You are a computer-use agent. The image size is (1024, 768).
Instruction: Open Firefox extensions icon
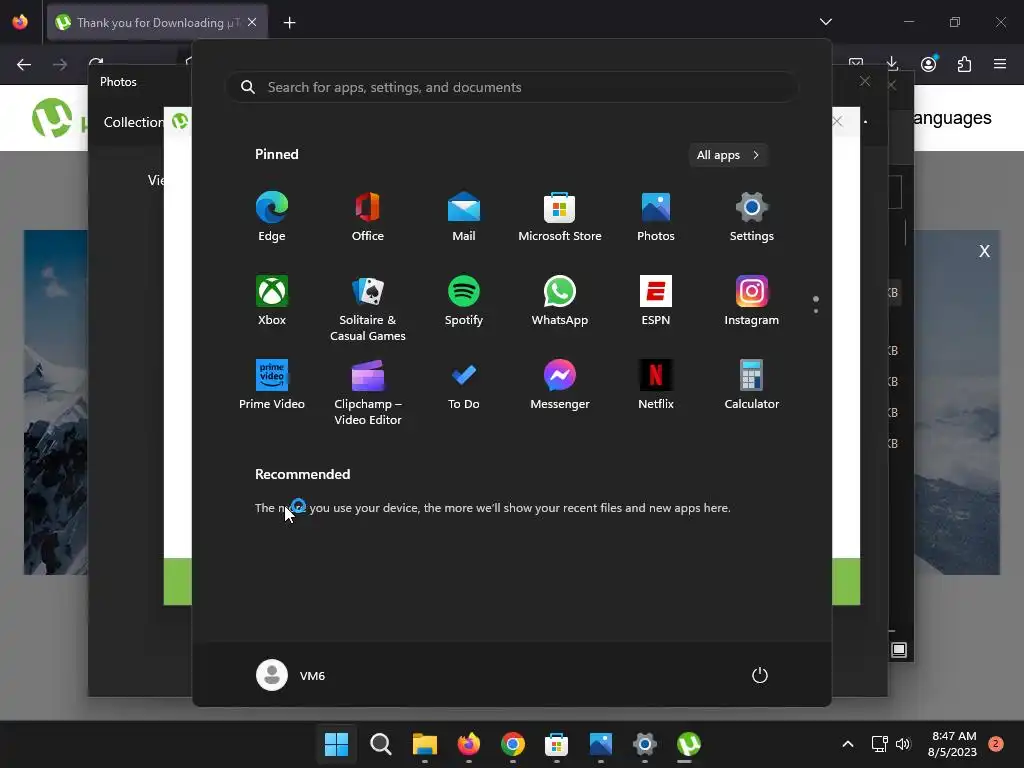coord(964,64)
